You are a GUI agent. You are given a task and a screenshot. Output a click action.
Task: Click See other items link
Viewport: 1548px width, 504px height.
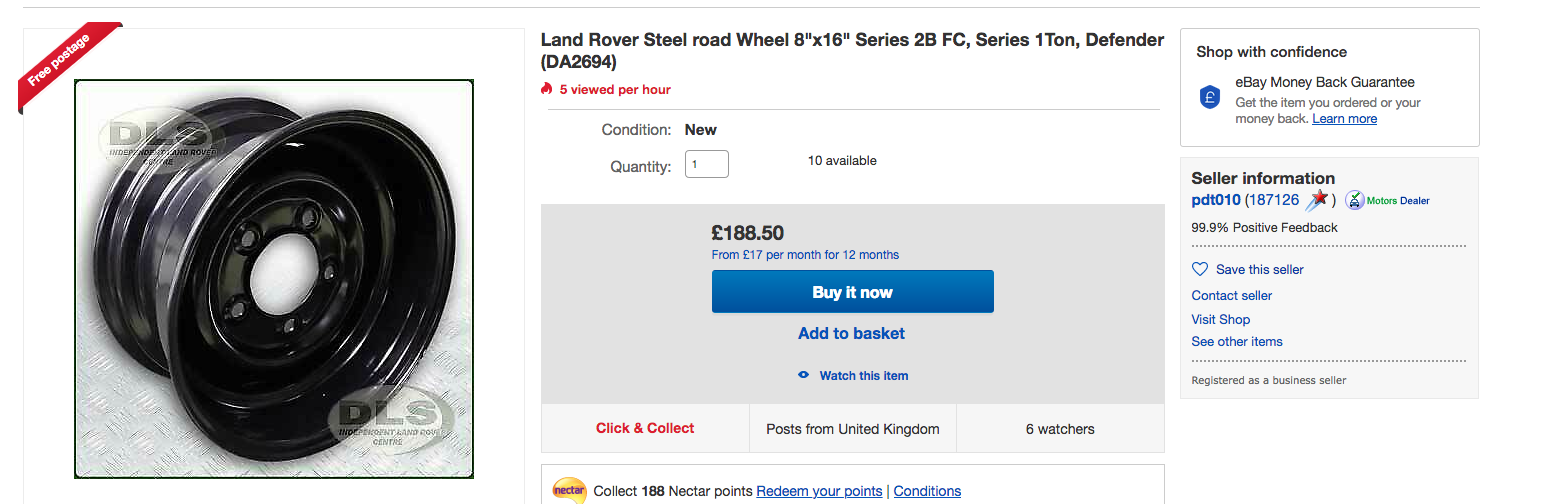pos(1237,341)
